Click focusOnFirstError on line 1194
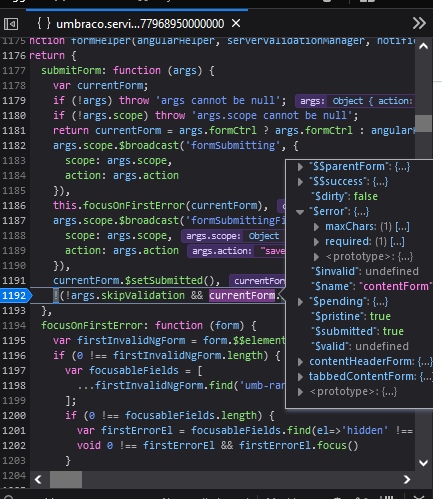Image resolution: width=442 pixels, height=499 pixels. click(x=92, y=326)
